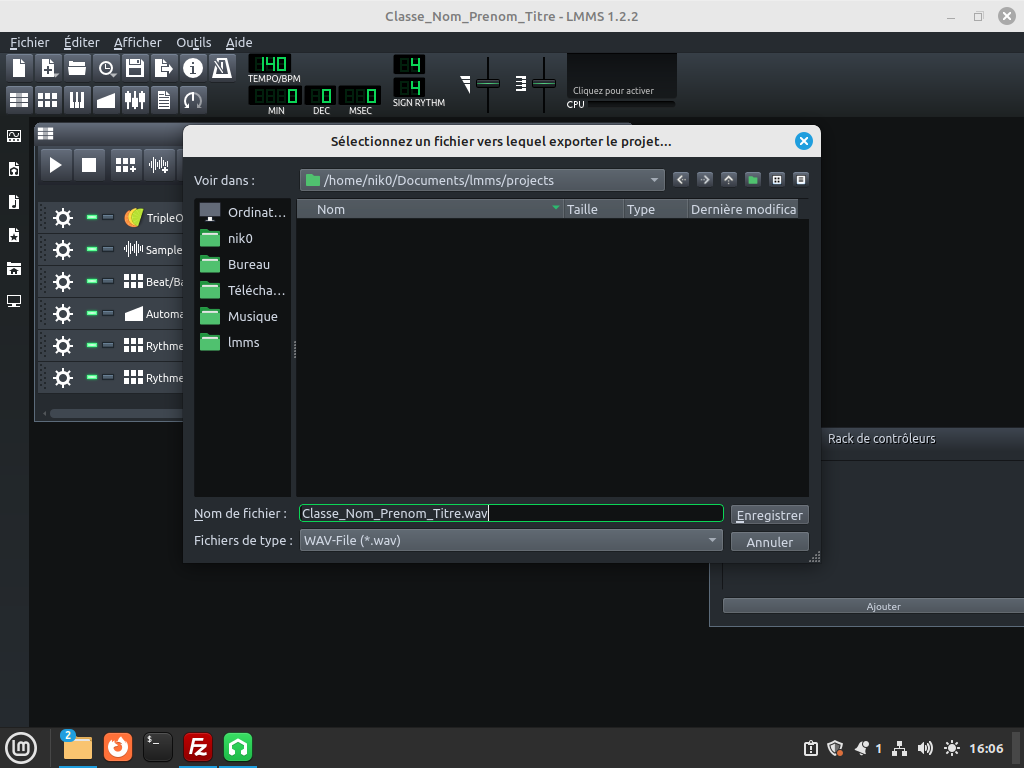The height and width of the screenshot is (768, 1024).
Task: Click the info "What's this" icon
Action: (x=193, y=68)
